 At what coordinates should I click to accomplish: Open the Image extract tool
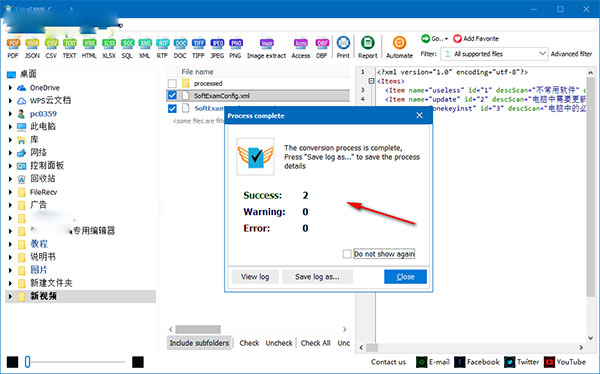[266, 47]
